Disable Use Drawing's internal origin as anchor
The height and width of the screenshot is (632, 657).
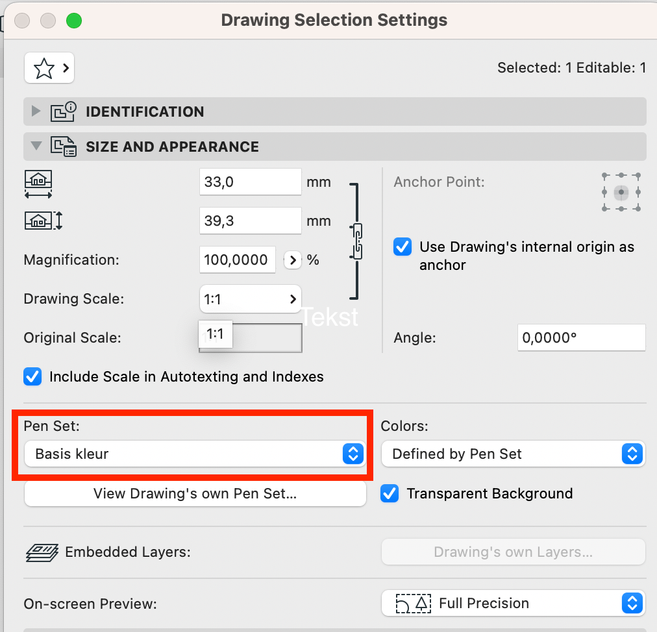403,247
